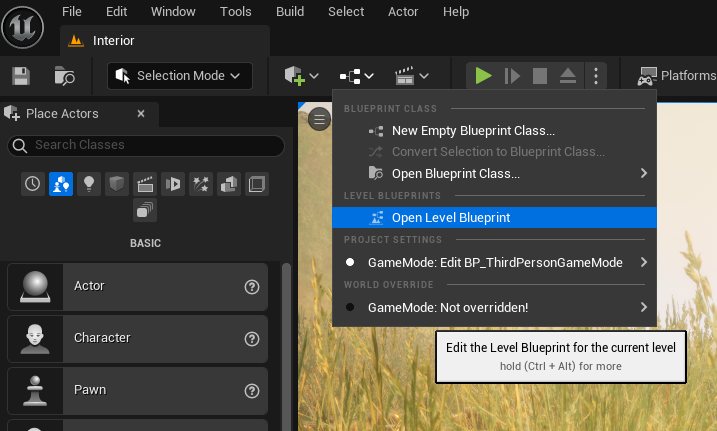
Task: Focus the Search Classes field
Action: click(146, 145)
